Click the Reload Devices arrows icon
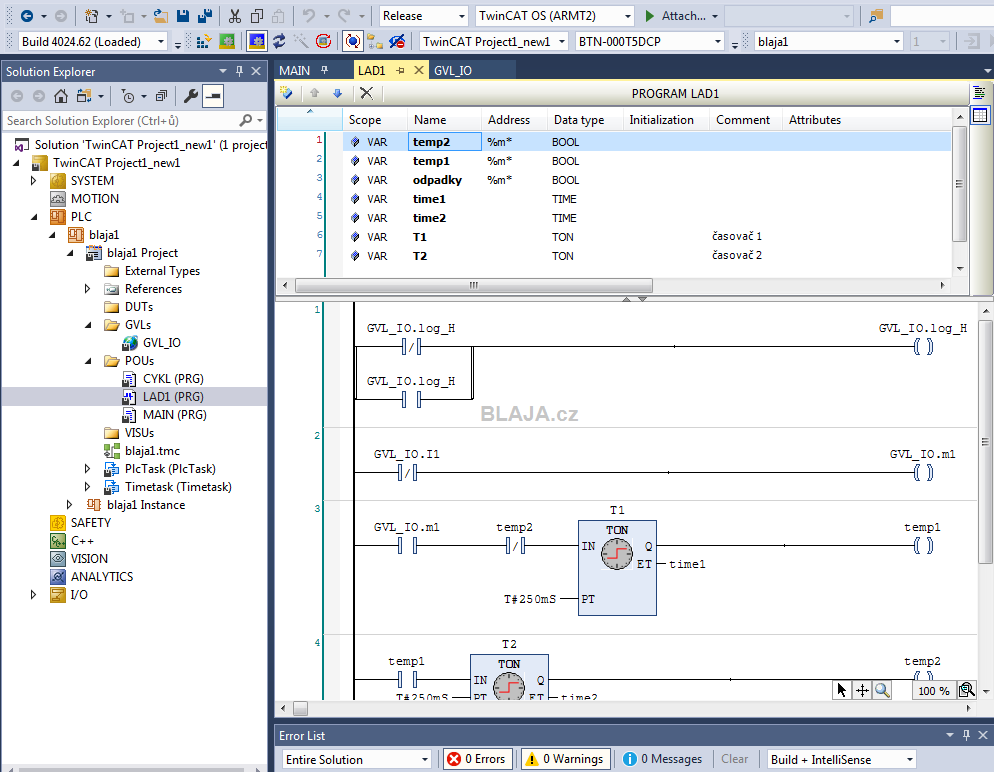This screenshot has width=994, height=772. (x=278, y=42)
